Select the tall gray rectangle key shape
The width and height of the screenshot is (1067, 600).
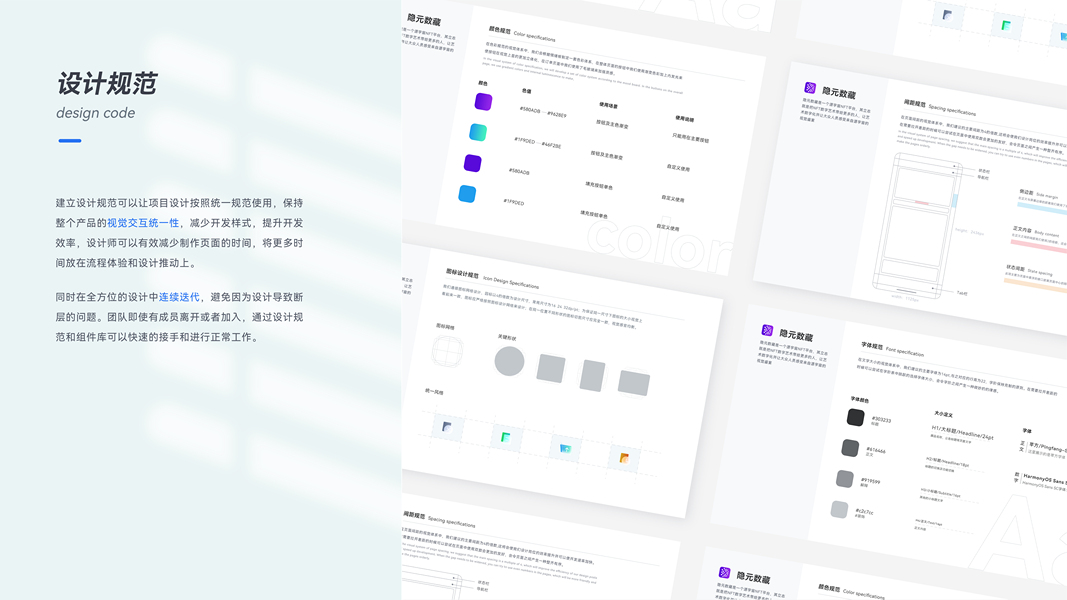[x=592, y=376]
